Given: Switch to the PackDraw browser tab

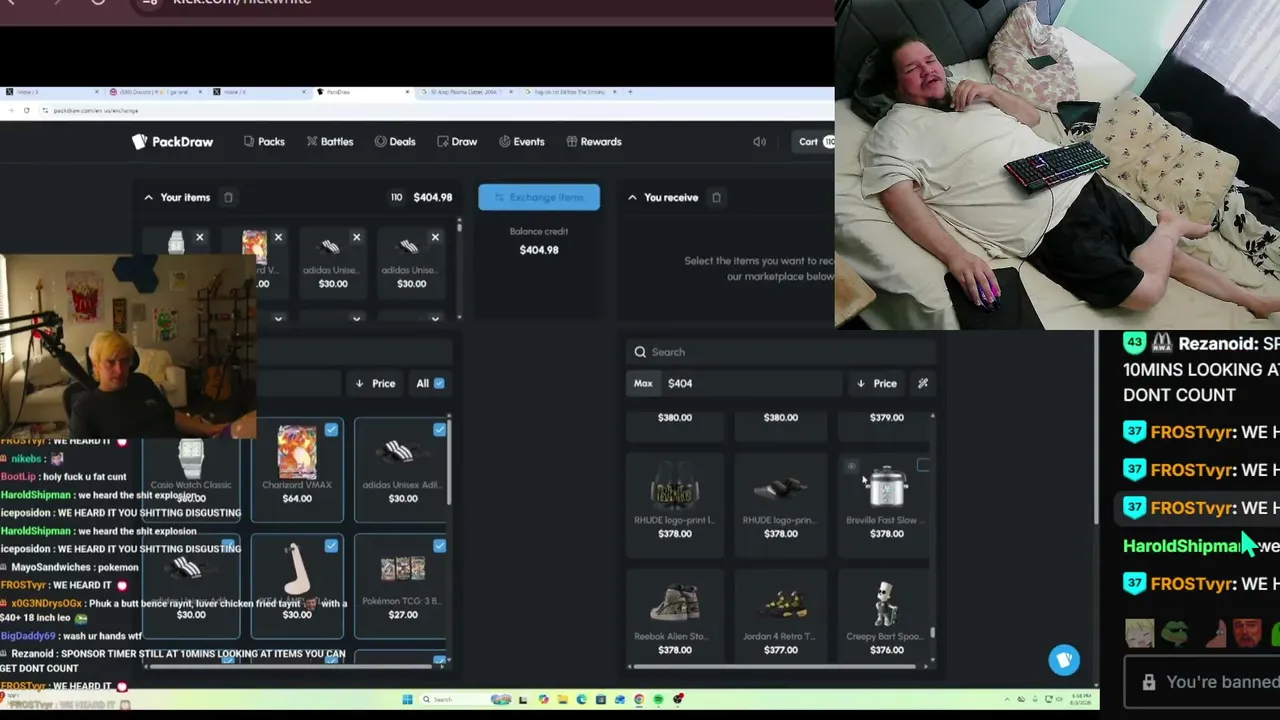Looking at the screenshot, I should [364, 92].
